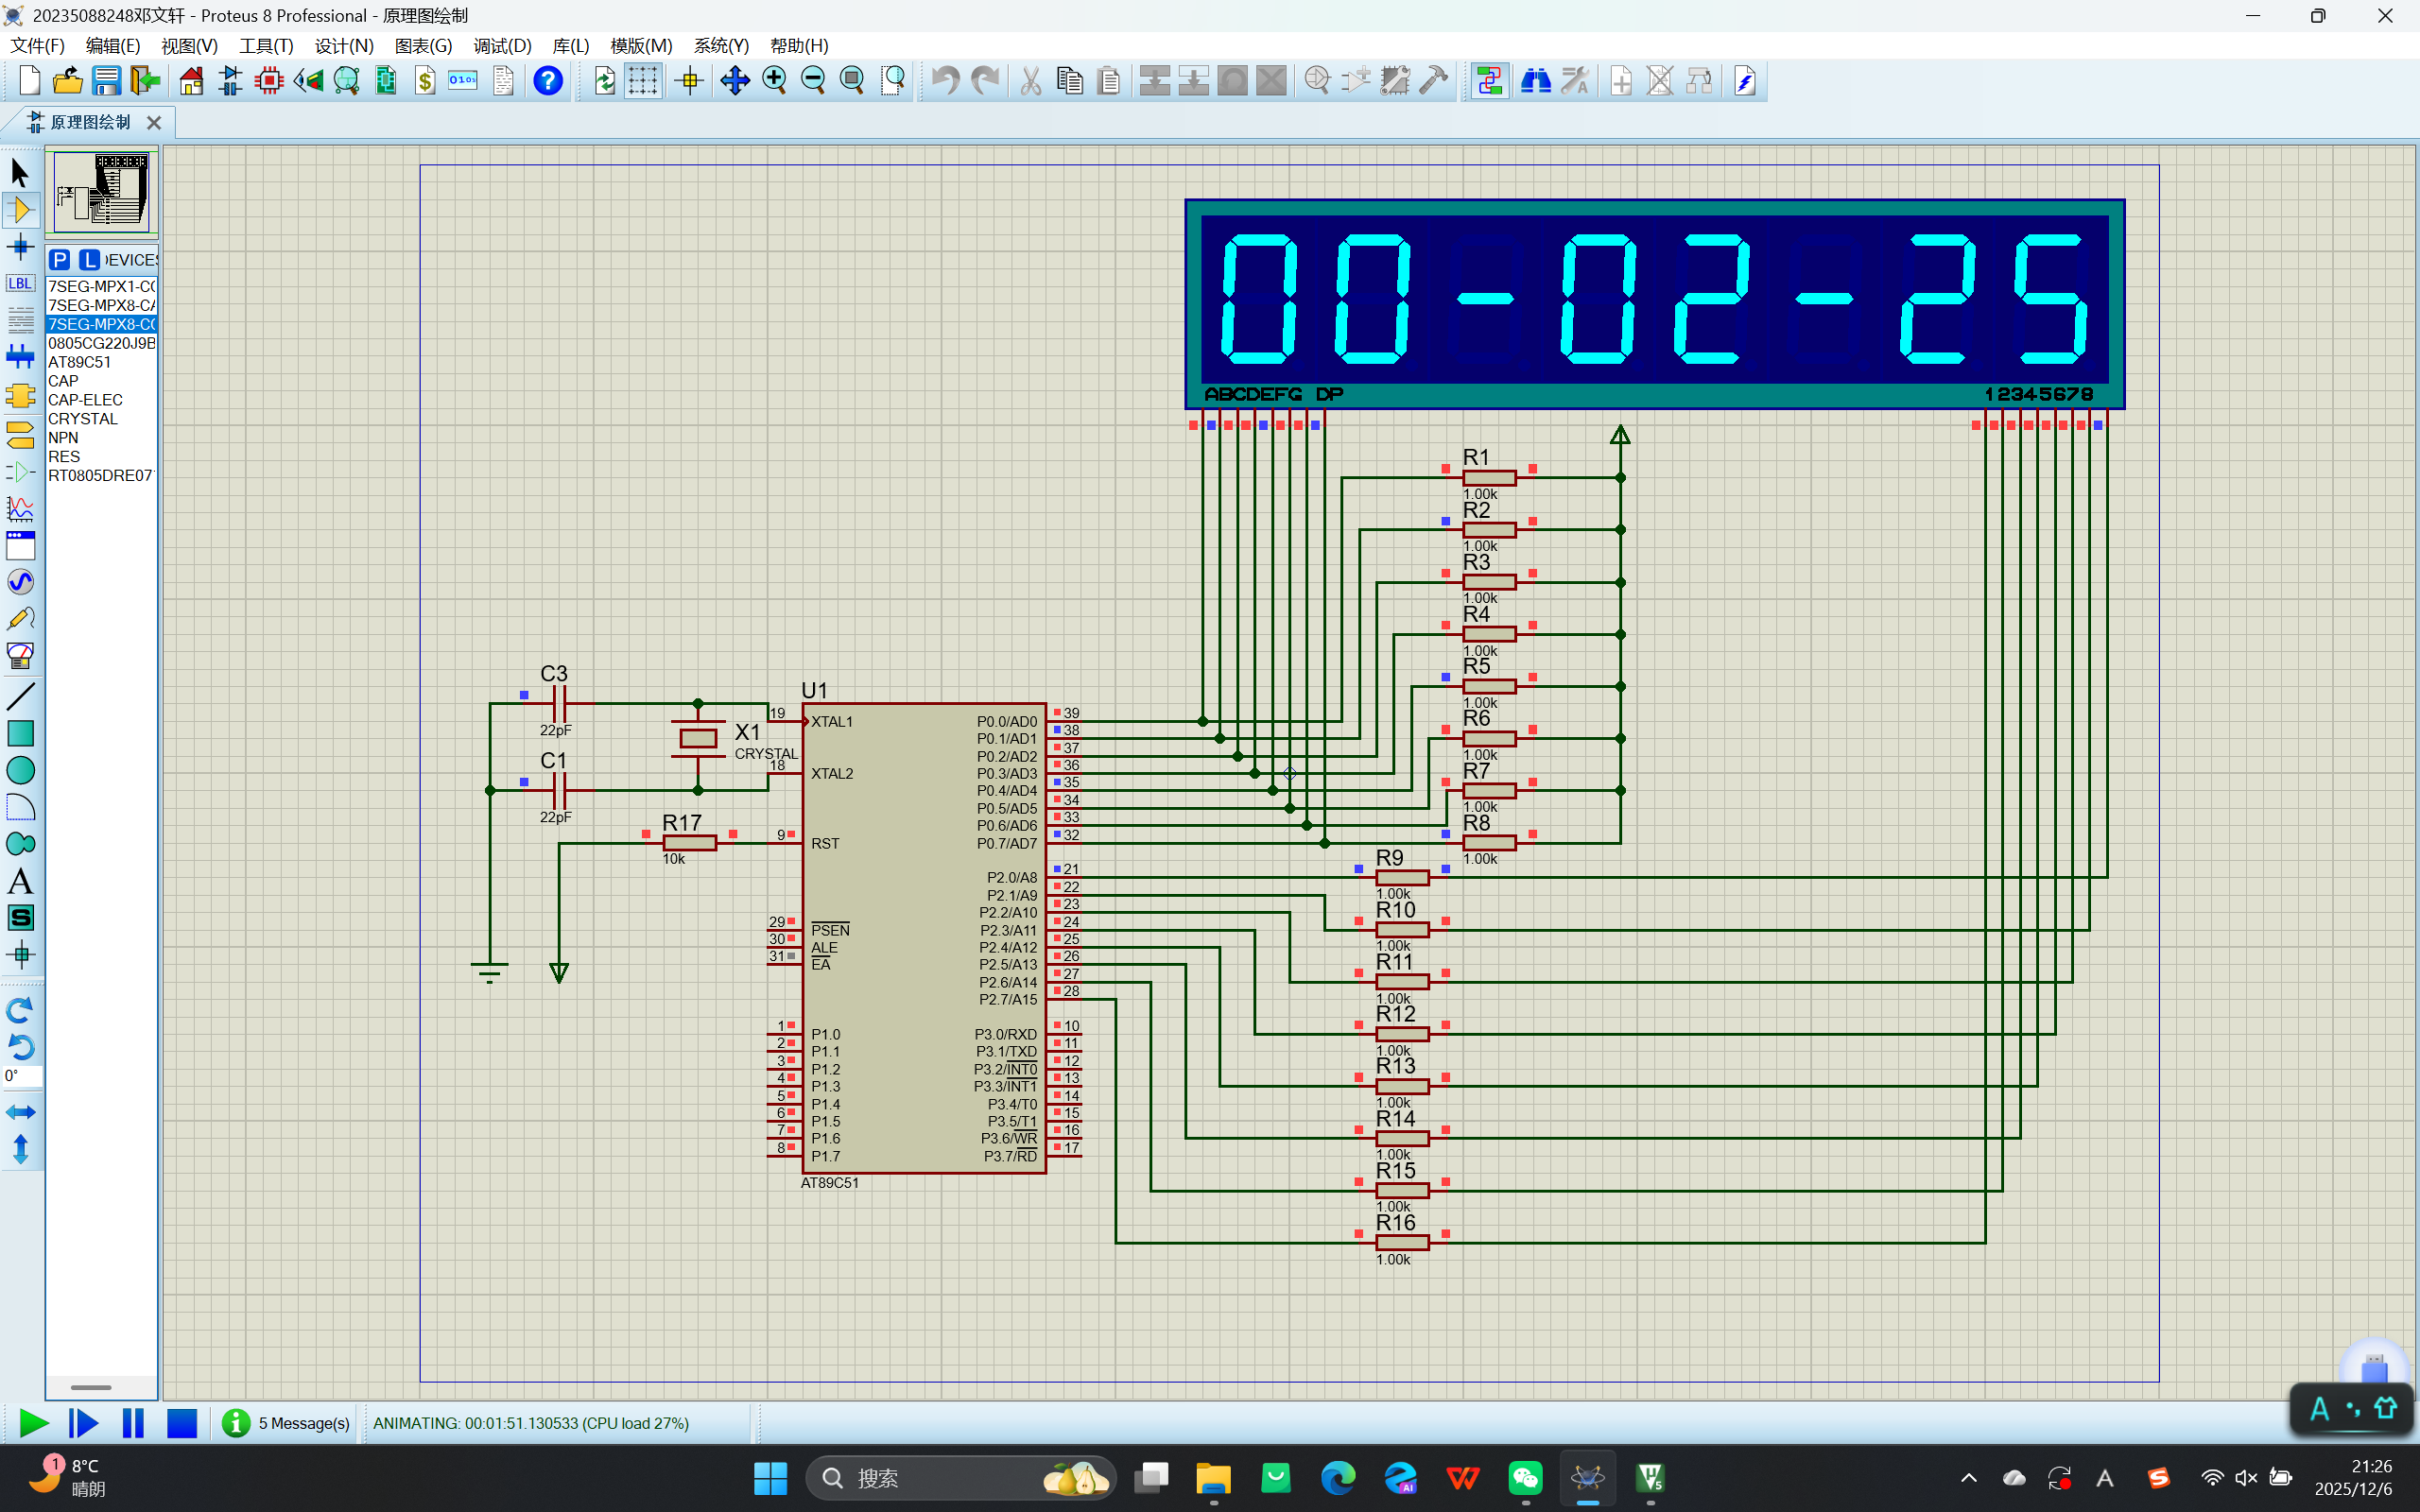Open the Home page house icon
Screen dimensions: 2420x1512
pyautogui.click(x=191, y=81)
